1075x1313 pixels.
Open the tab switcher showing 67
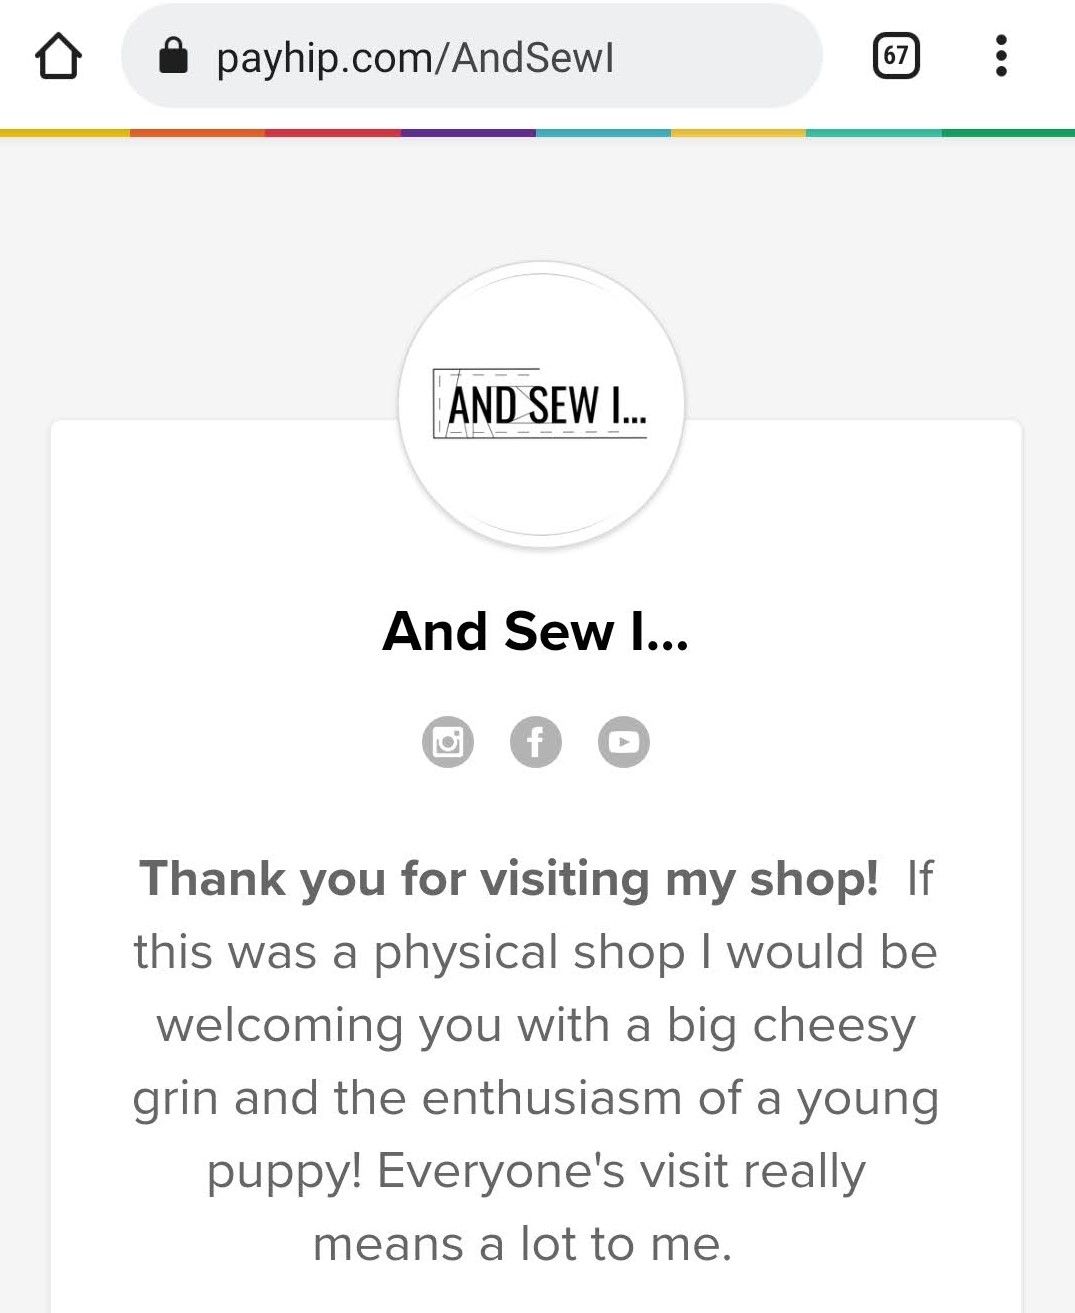pos(896,56)
